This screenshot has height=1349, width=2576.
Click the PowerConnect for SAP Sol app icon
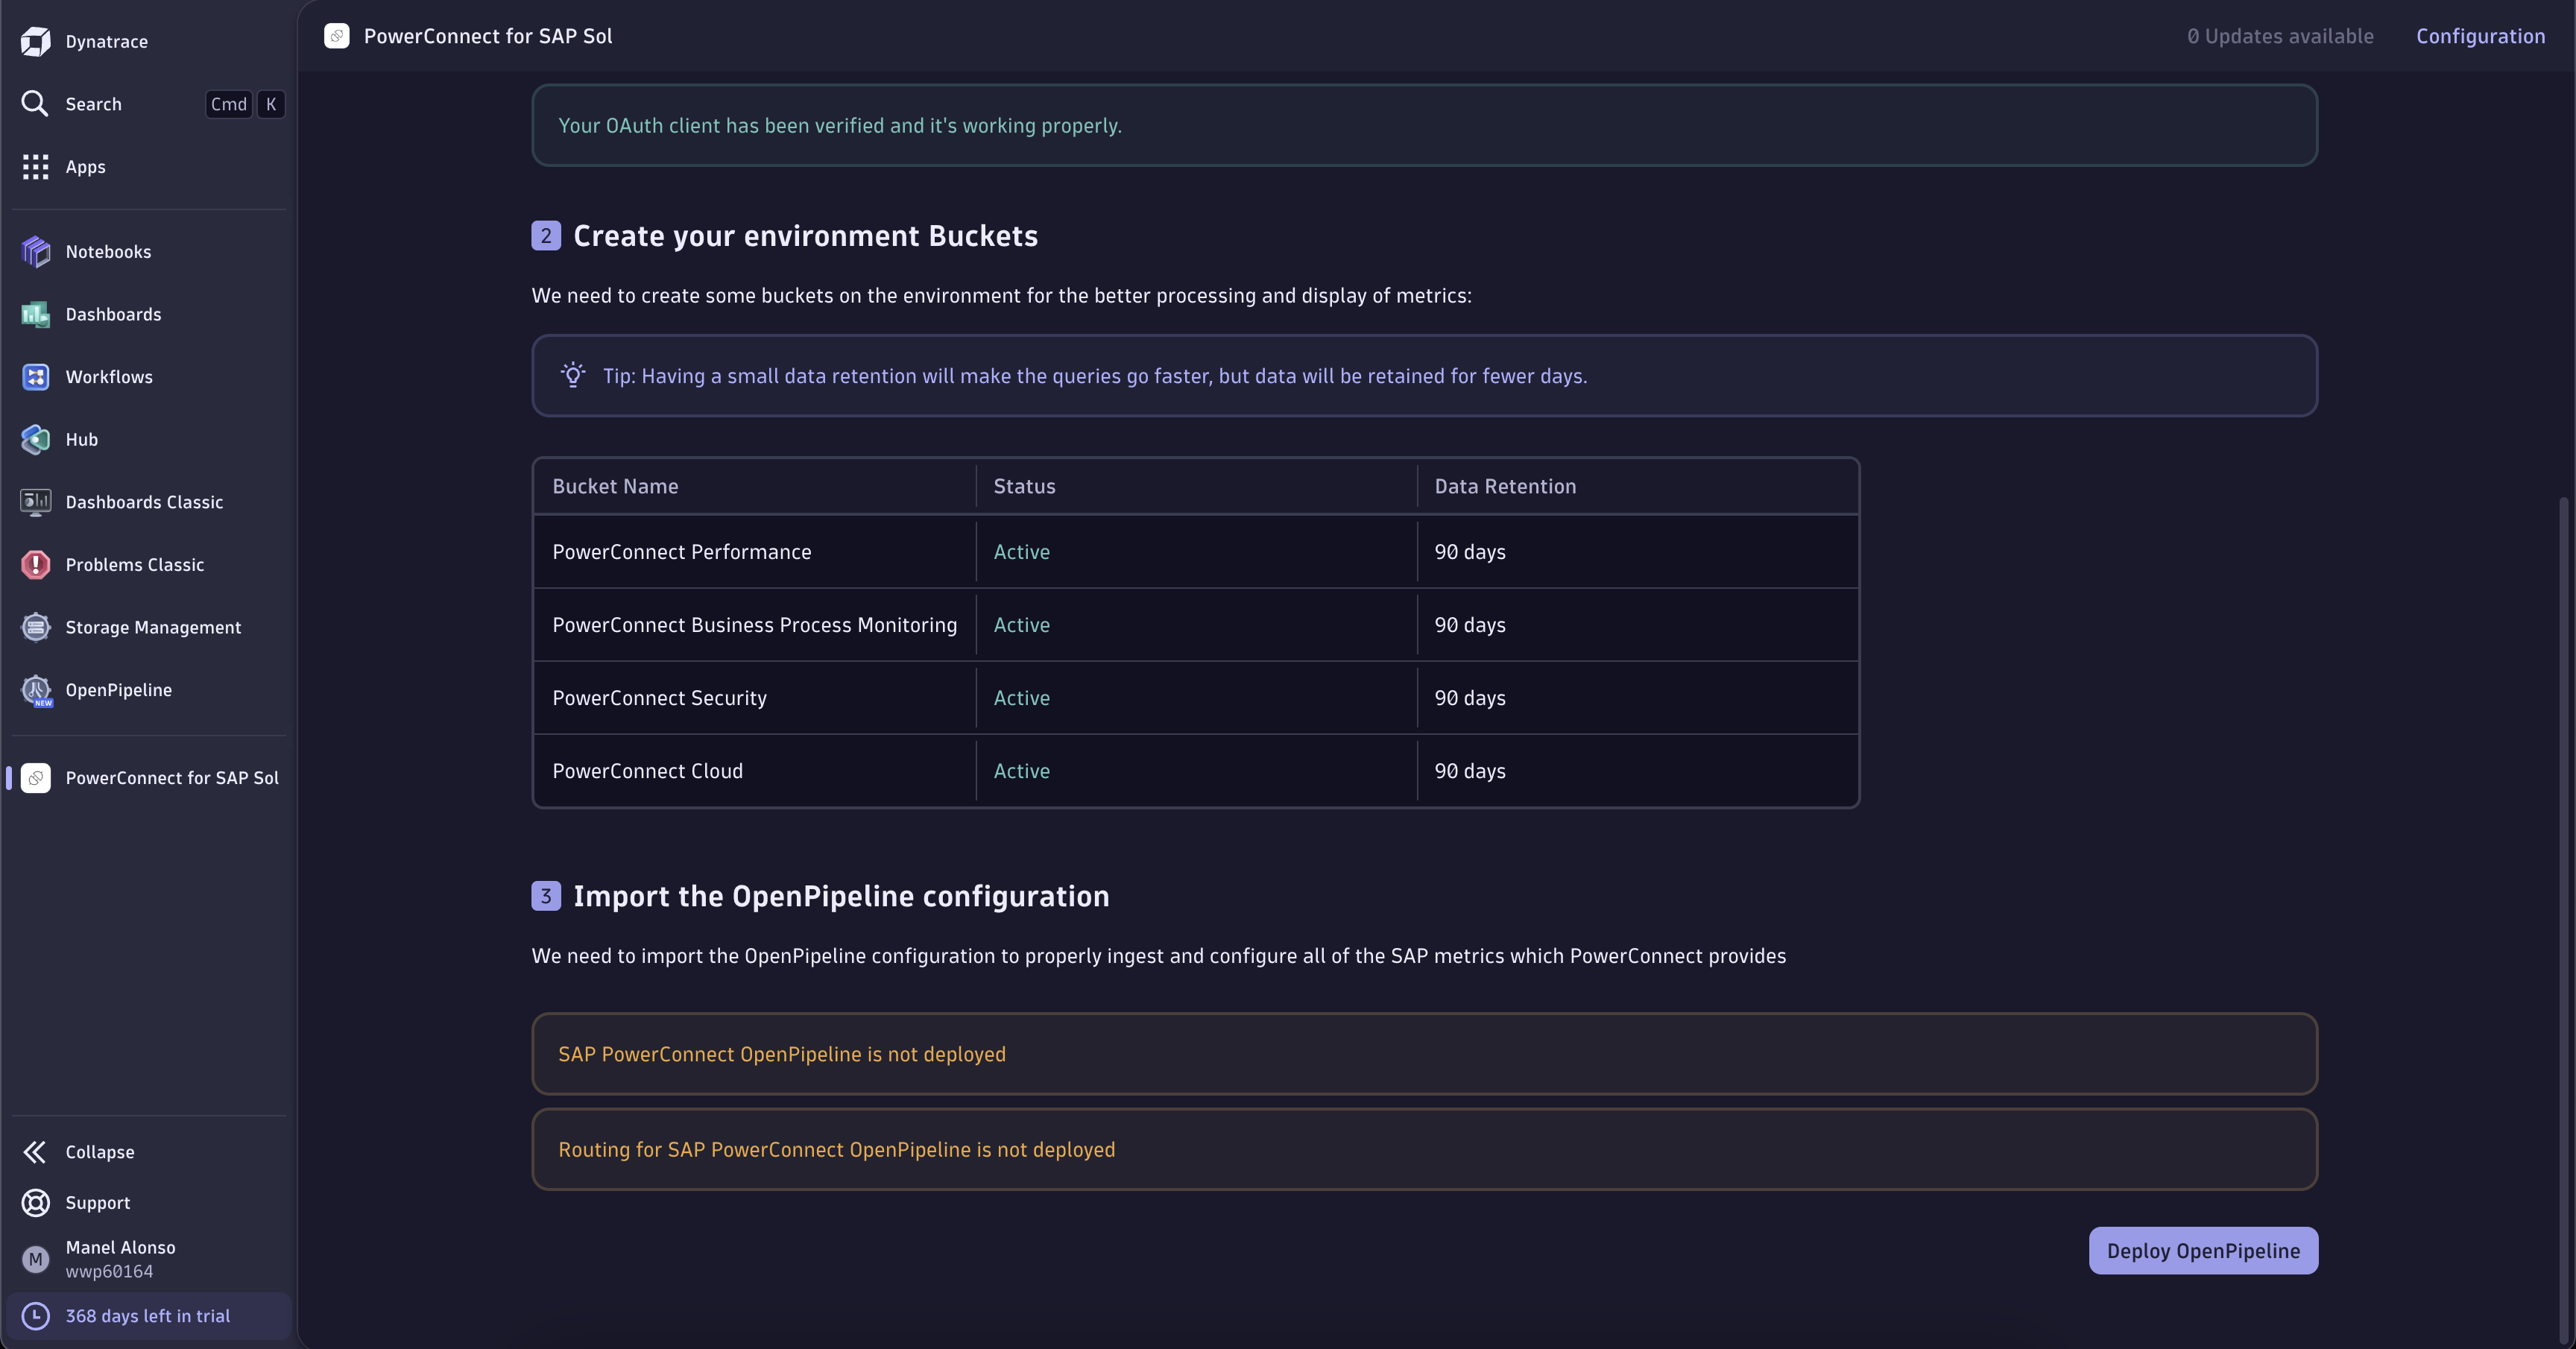pos(36,778)
